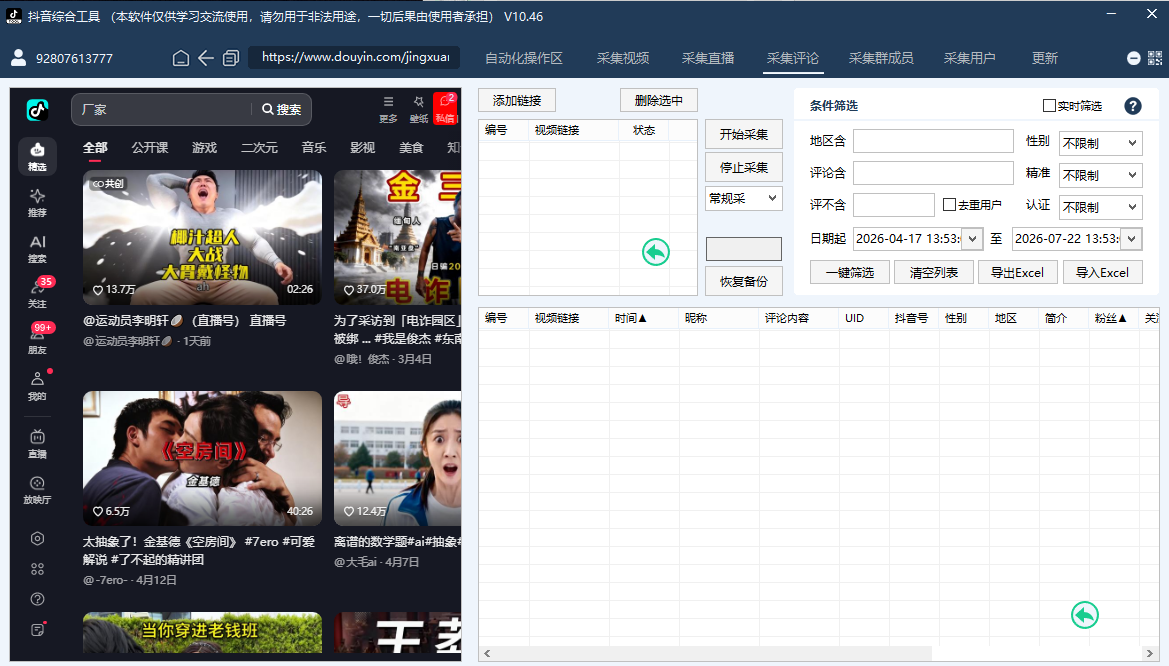Open AI 搜索 in the sidebar
This screenshot has width=1169, height=666.
point(37,249)
